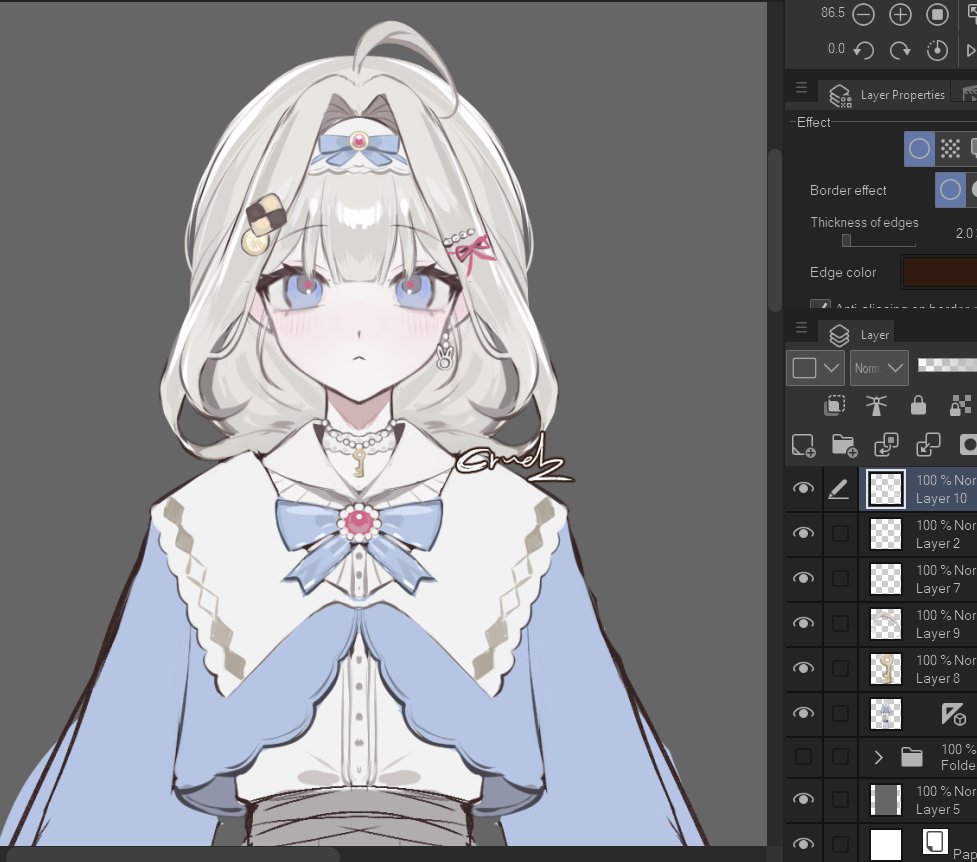Click the pen editing icon on Layer 10

pos(839,489)
